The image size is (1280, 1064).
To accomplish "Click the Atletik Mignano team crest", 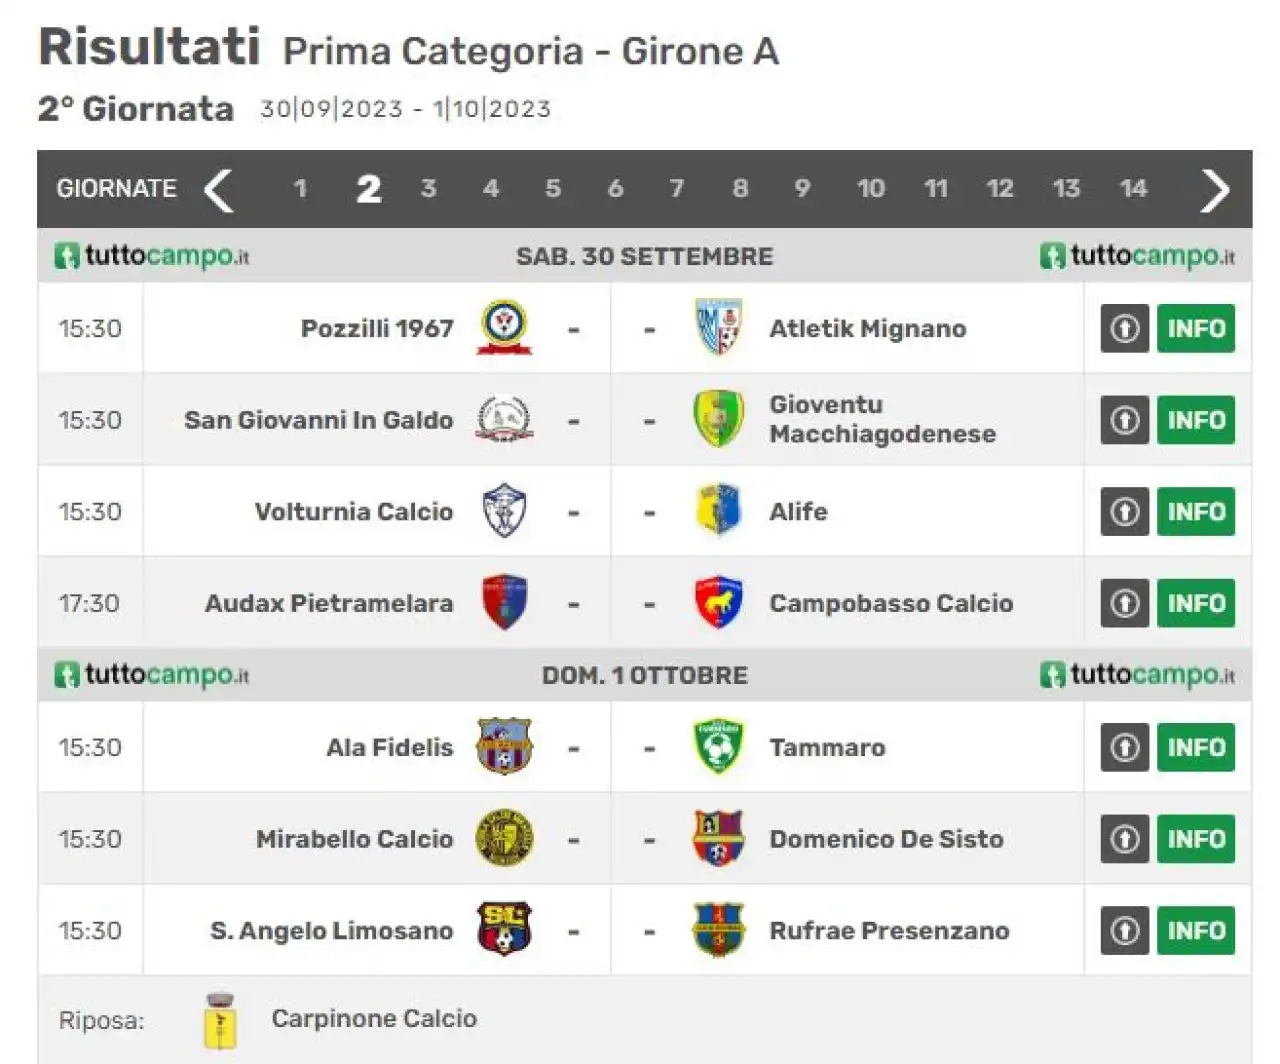I will (x=718, y=328).
